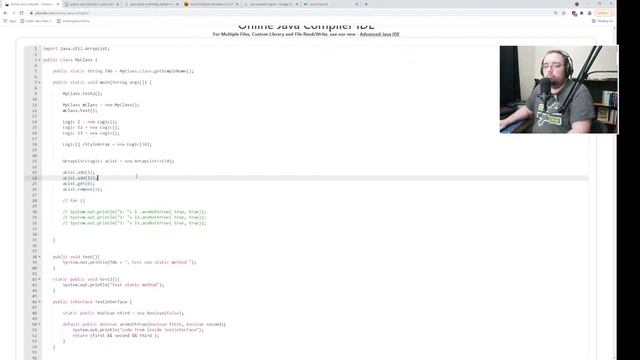Image resolution: width=640 pixels, height=360 pixels.
Task: Click the zoom magnifier icon in the address bar
Action: [x=556, y=13]
